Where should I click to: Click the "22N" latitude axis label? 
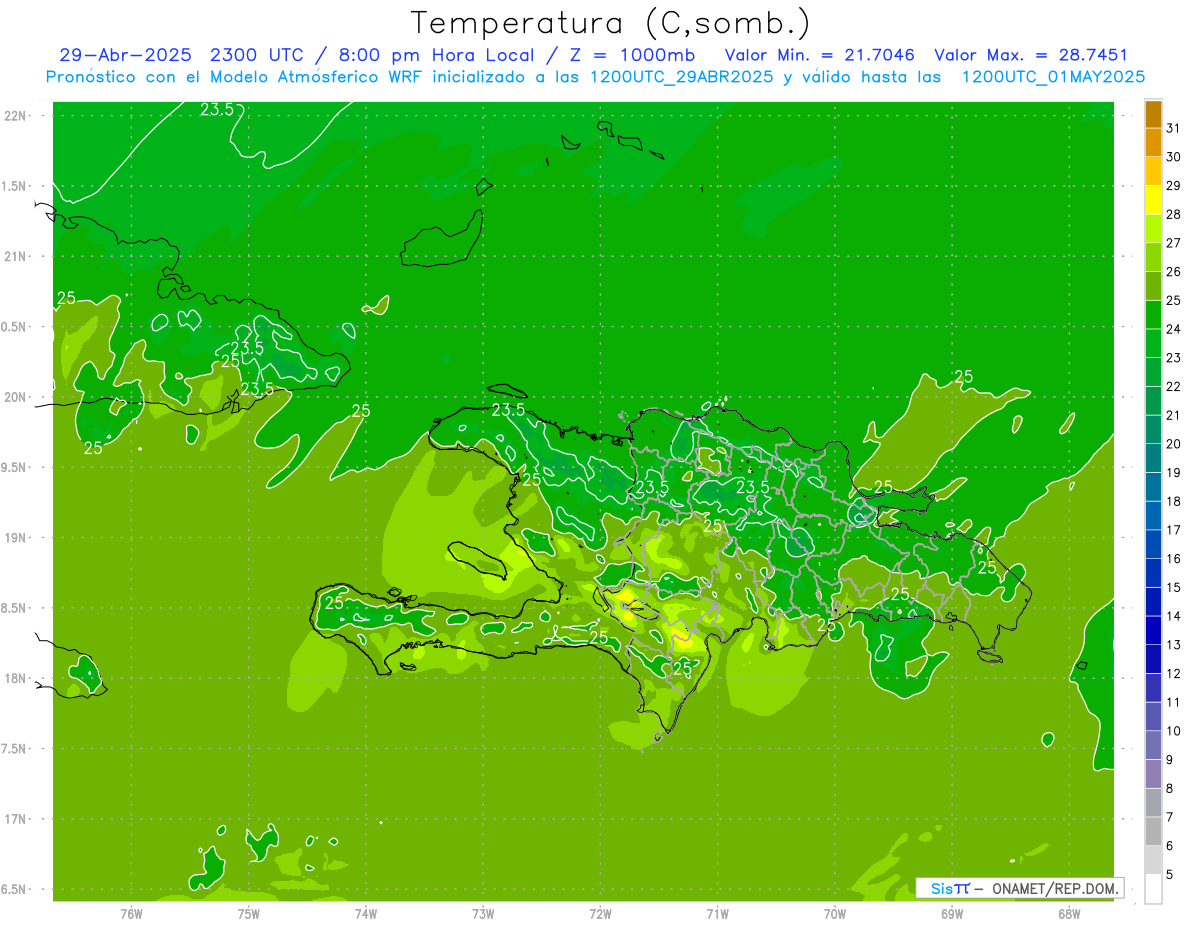15,115
